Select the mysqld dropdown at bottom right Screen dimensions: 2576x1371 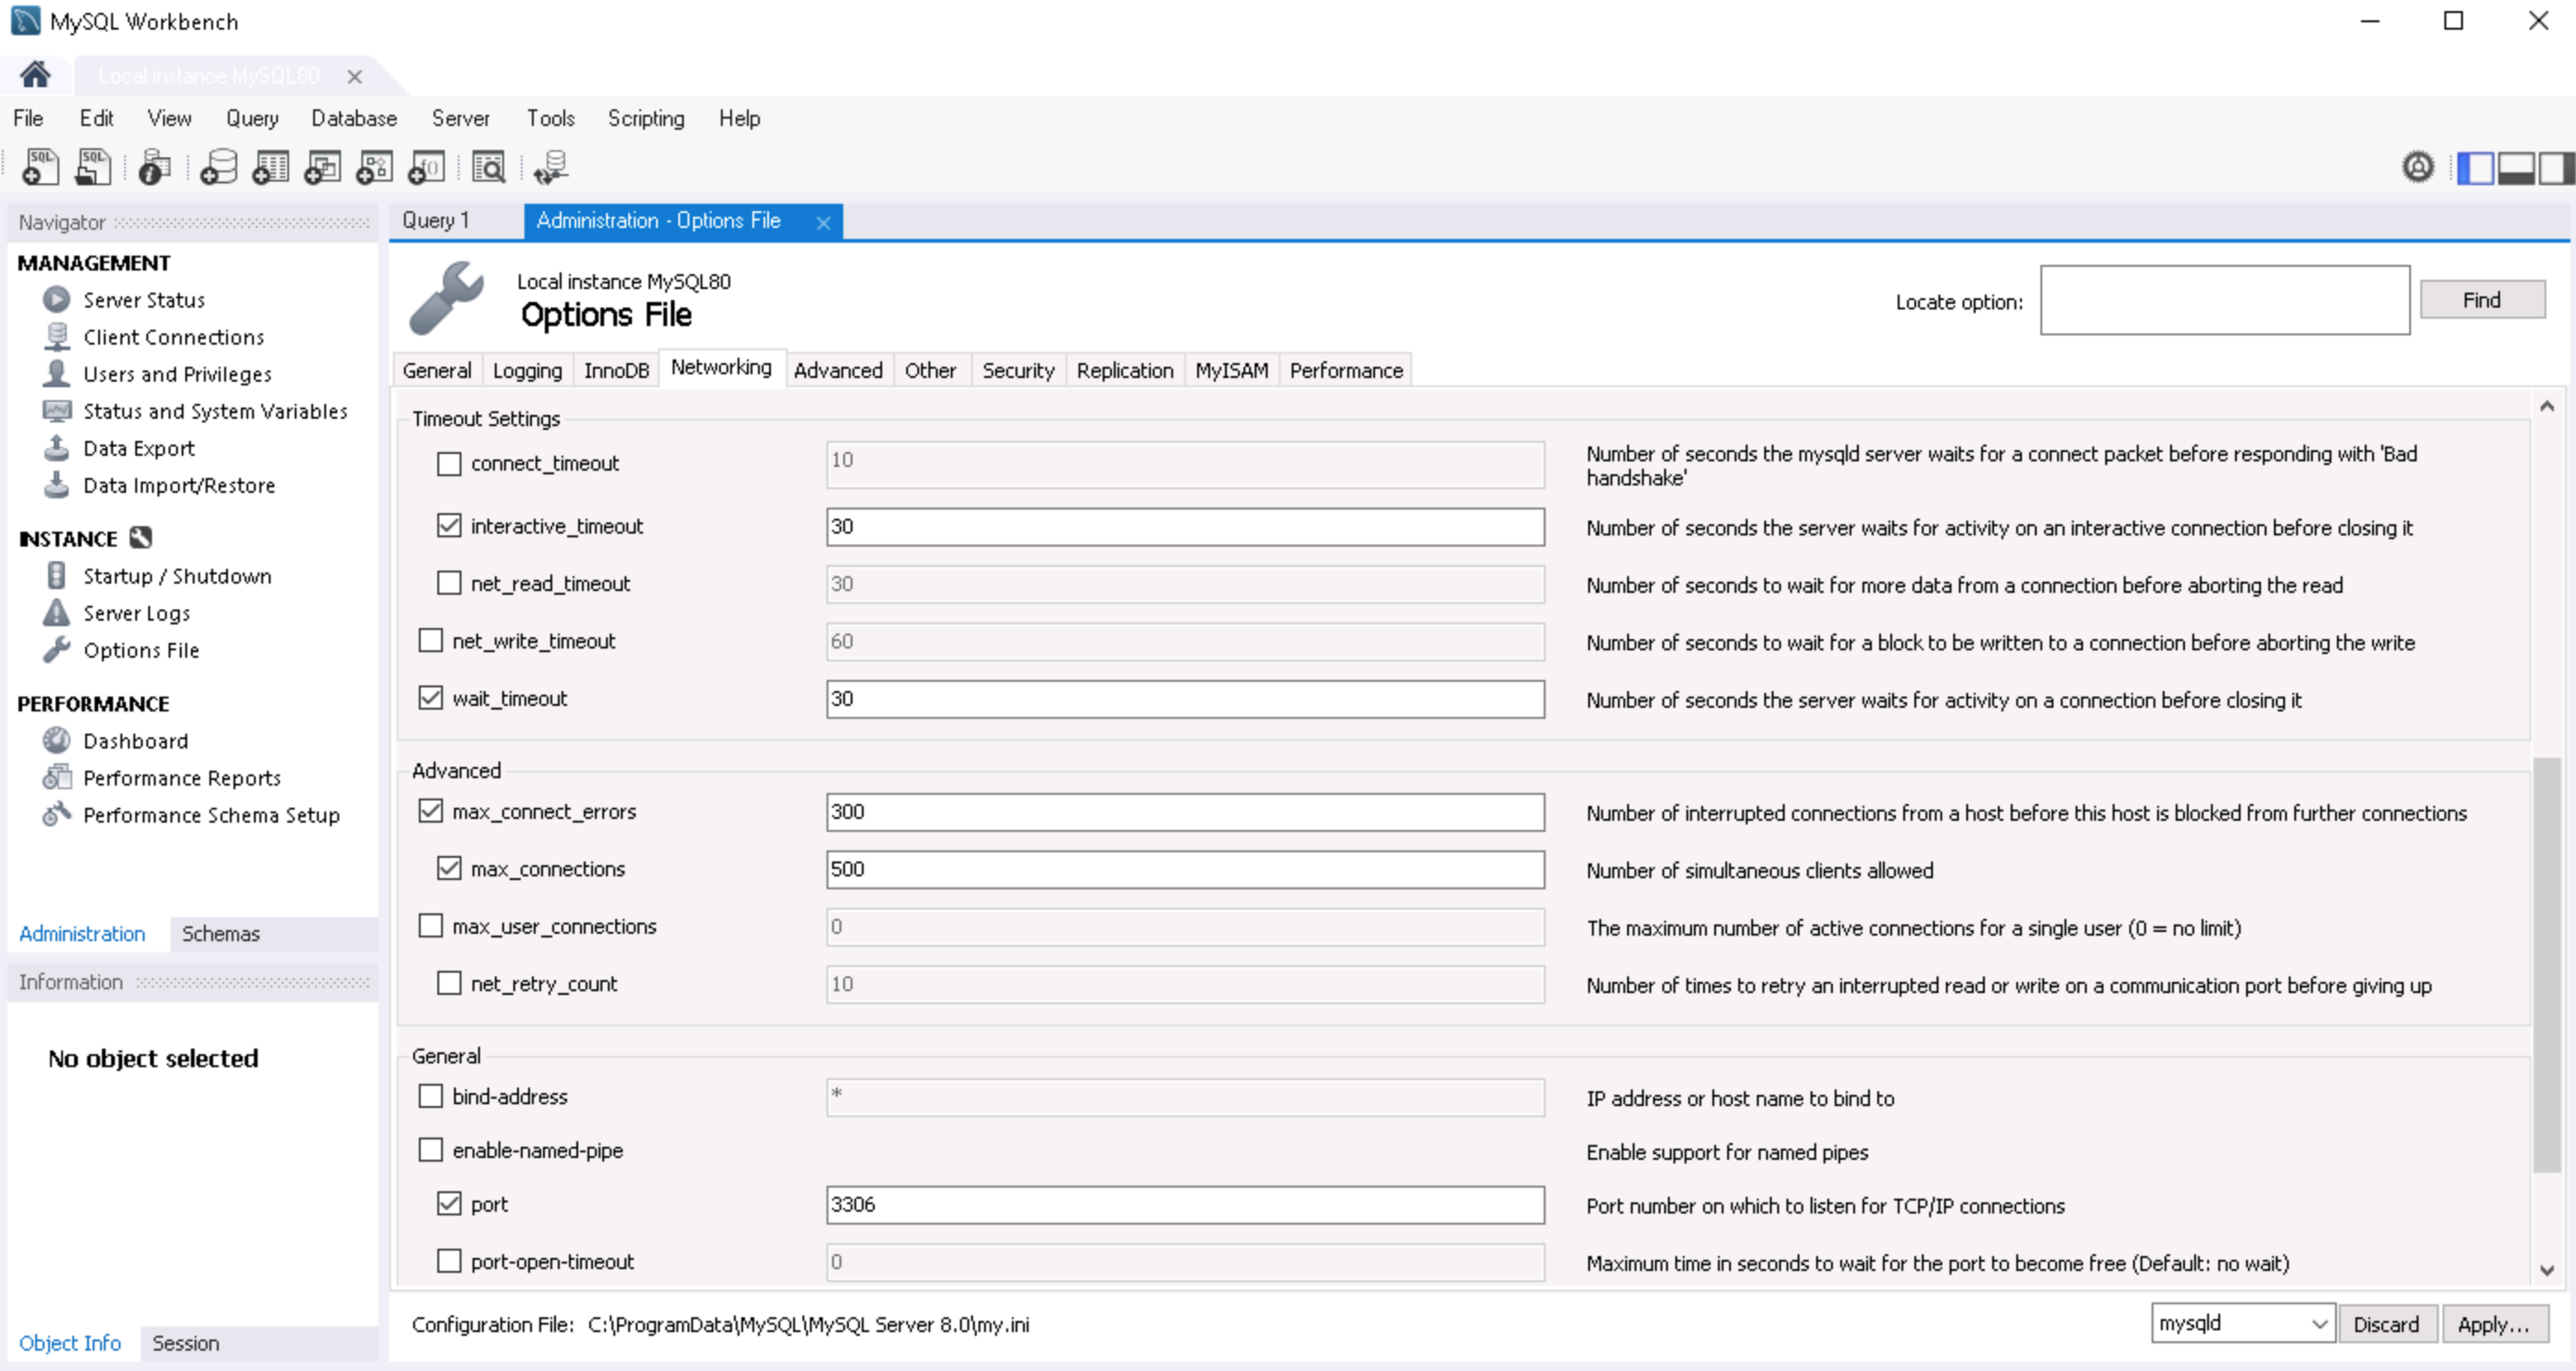coord(2241,1324)
